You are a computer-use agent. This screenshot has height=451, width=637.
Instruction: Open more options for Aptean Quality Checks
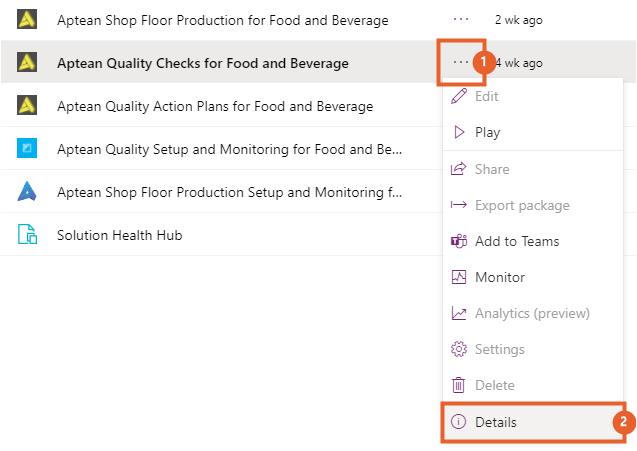click(460, 62)
